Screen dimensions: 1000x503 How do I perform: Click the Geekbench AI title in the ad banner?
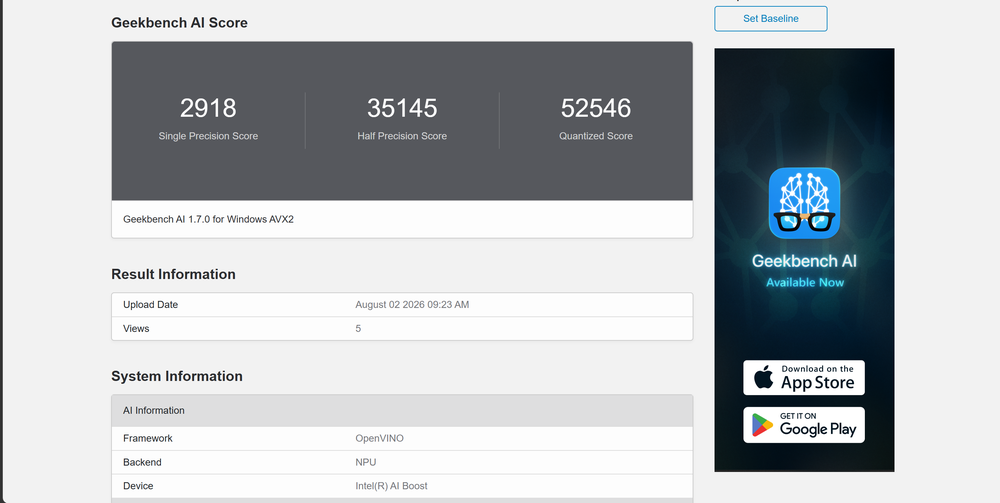(804, 261)
